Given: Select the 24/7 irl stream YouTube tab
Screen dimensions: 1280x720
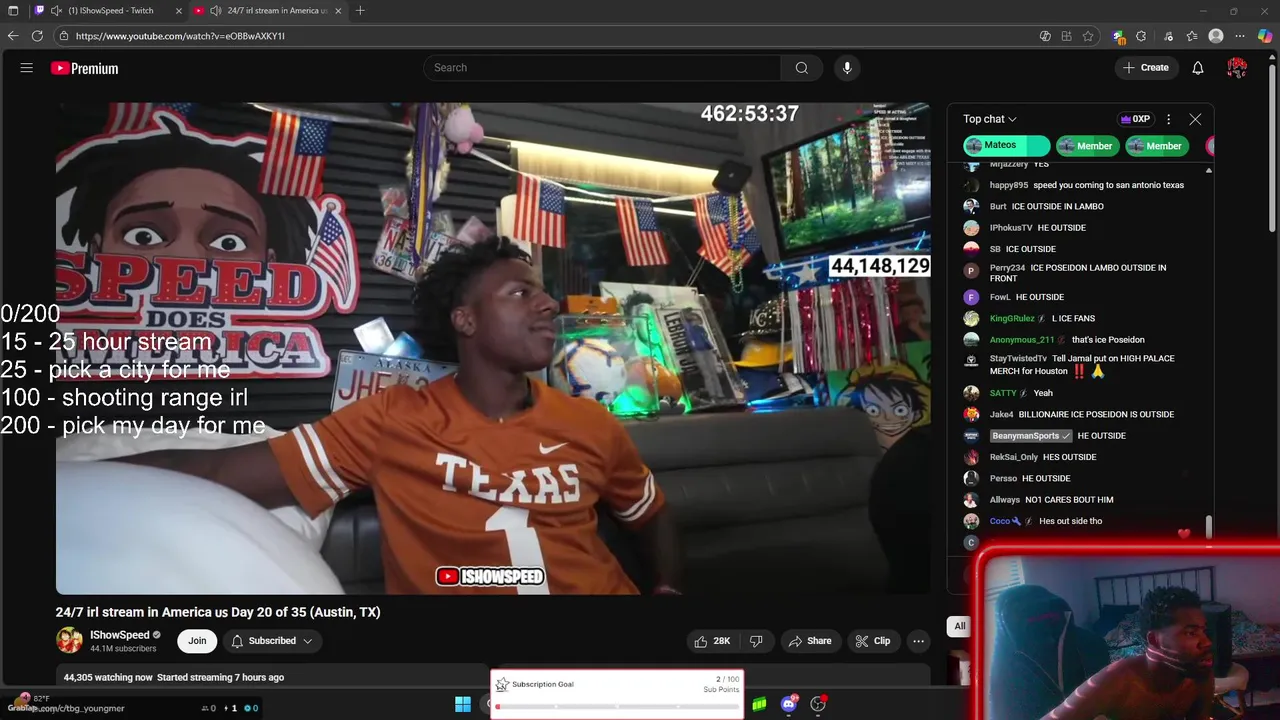Looking at the screenshot, I should click(x=268, y=10).
